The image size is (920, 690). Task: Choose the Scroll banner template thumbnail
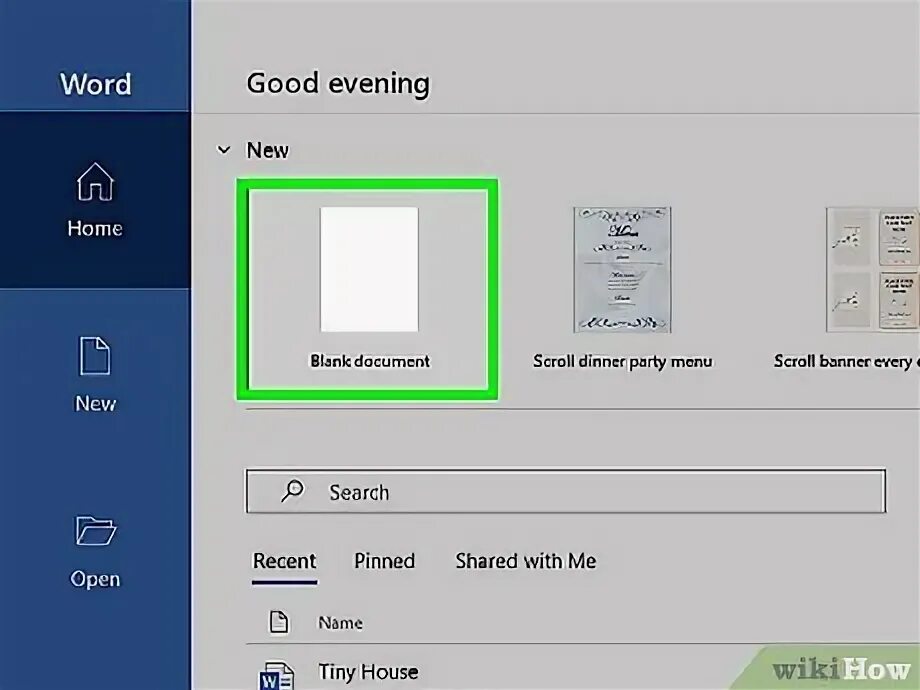point(873,270)
